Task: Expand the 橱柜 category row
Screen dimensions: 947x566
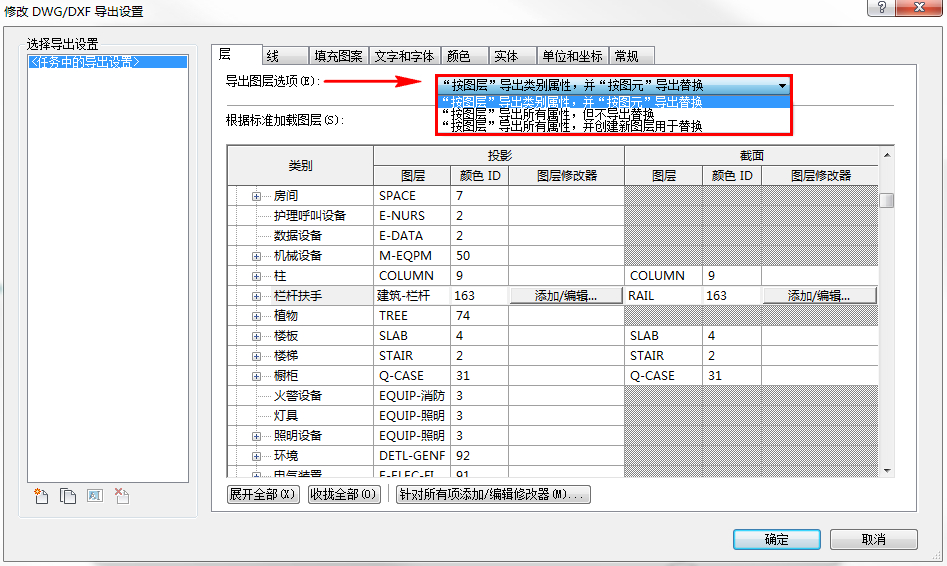Action: pyautogui.click(x=256, y=376)
